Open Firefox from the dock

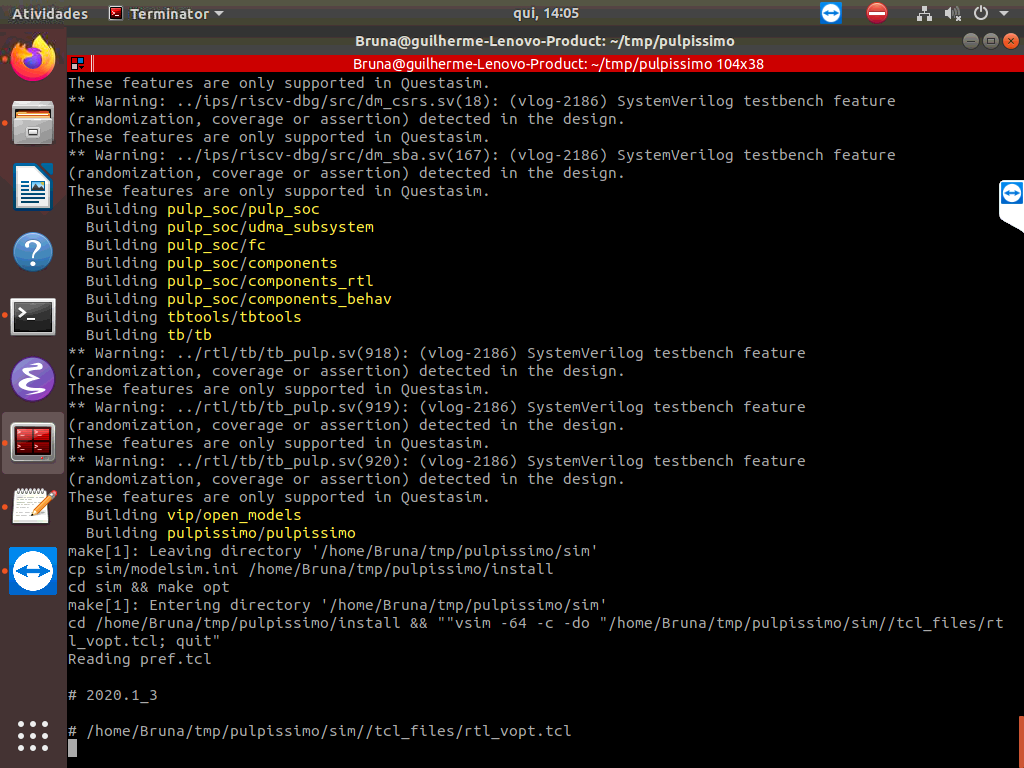[33, 57]
